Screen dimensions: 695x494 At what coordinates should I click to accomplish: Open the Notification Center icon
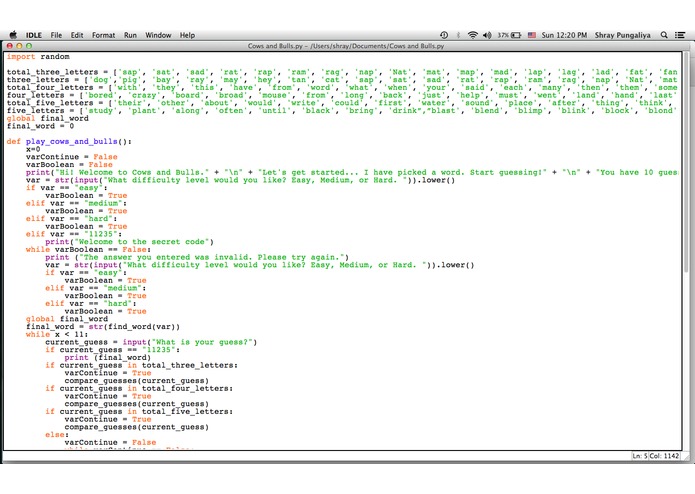(x=680, y=35)
